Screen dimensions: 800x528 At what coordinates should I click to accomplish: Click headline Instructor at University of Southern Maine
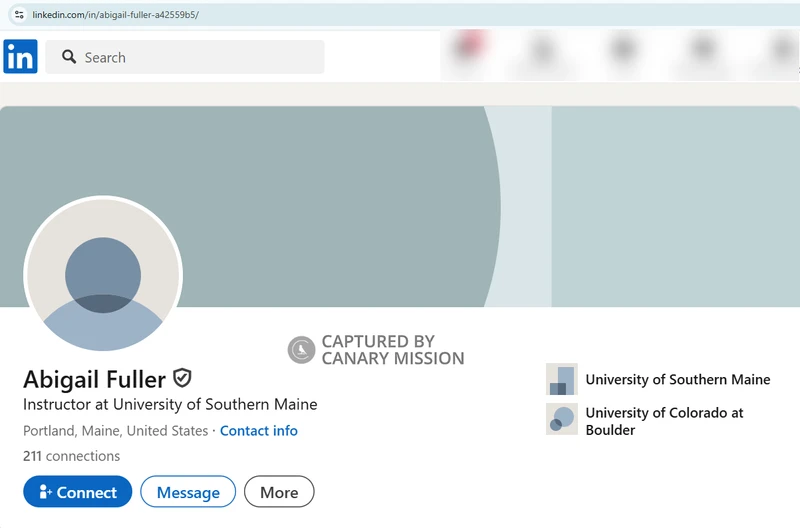pos(170,405)
